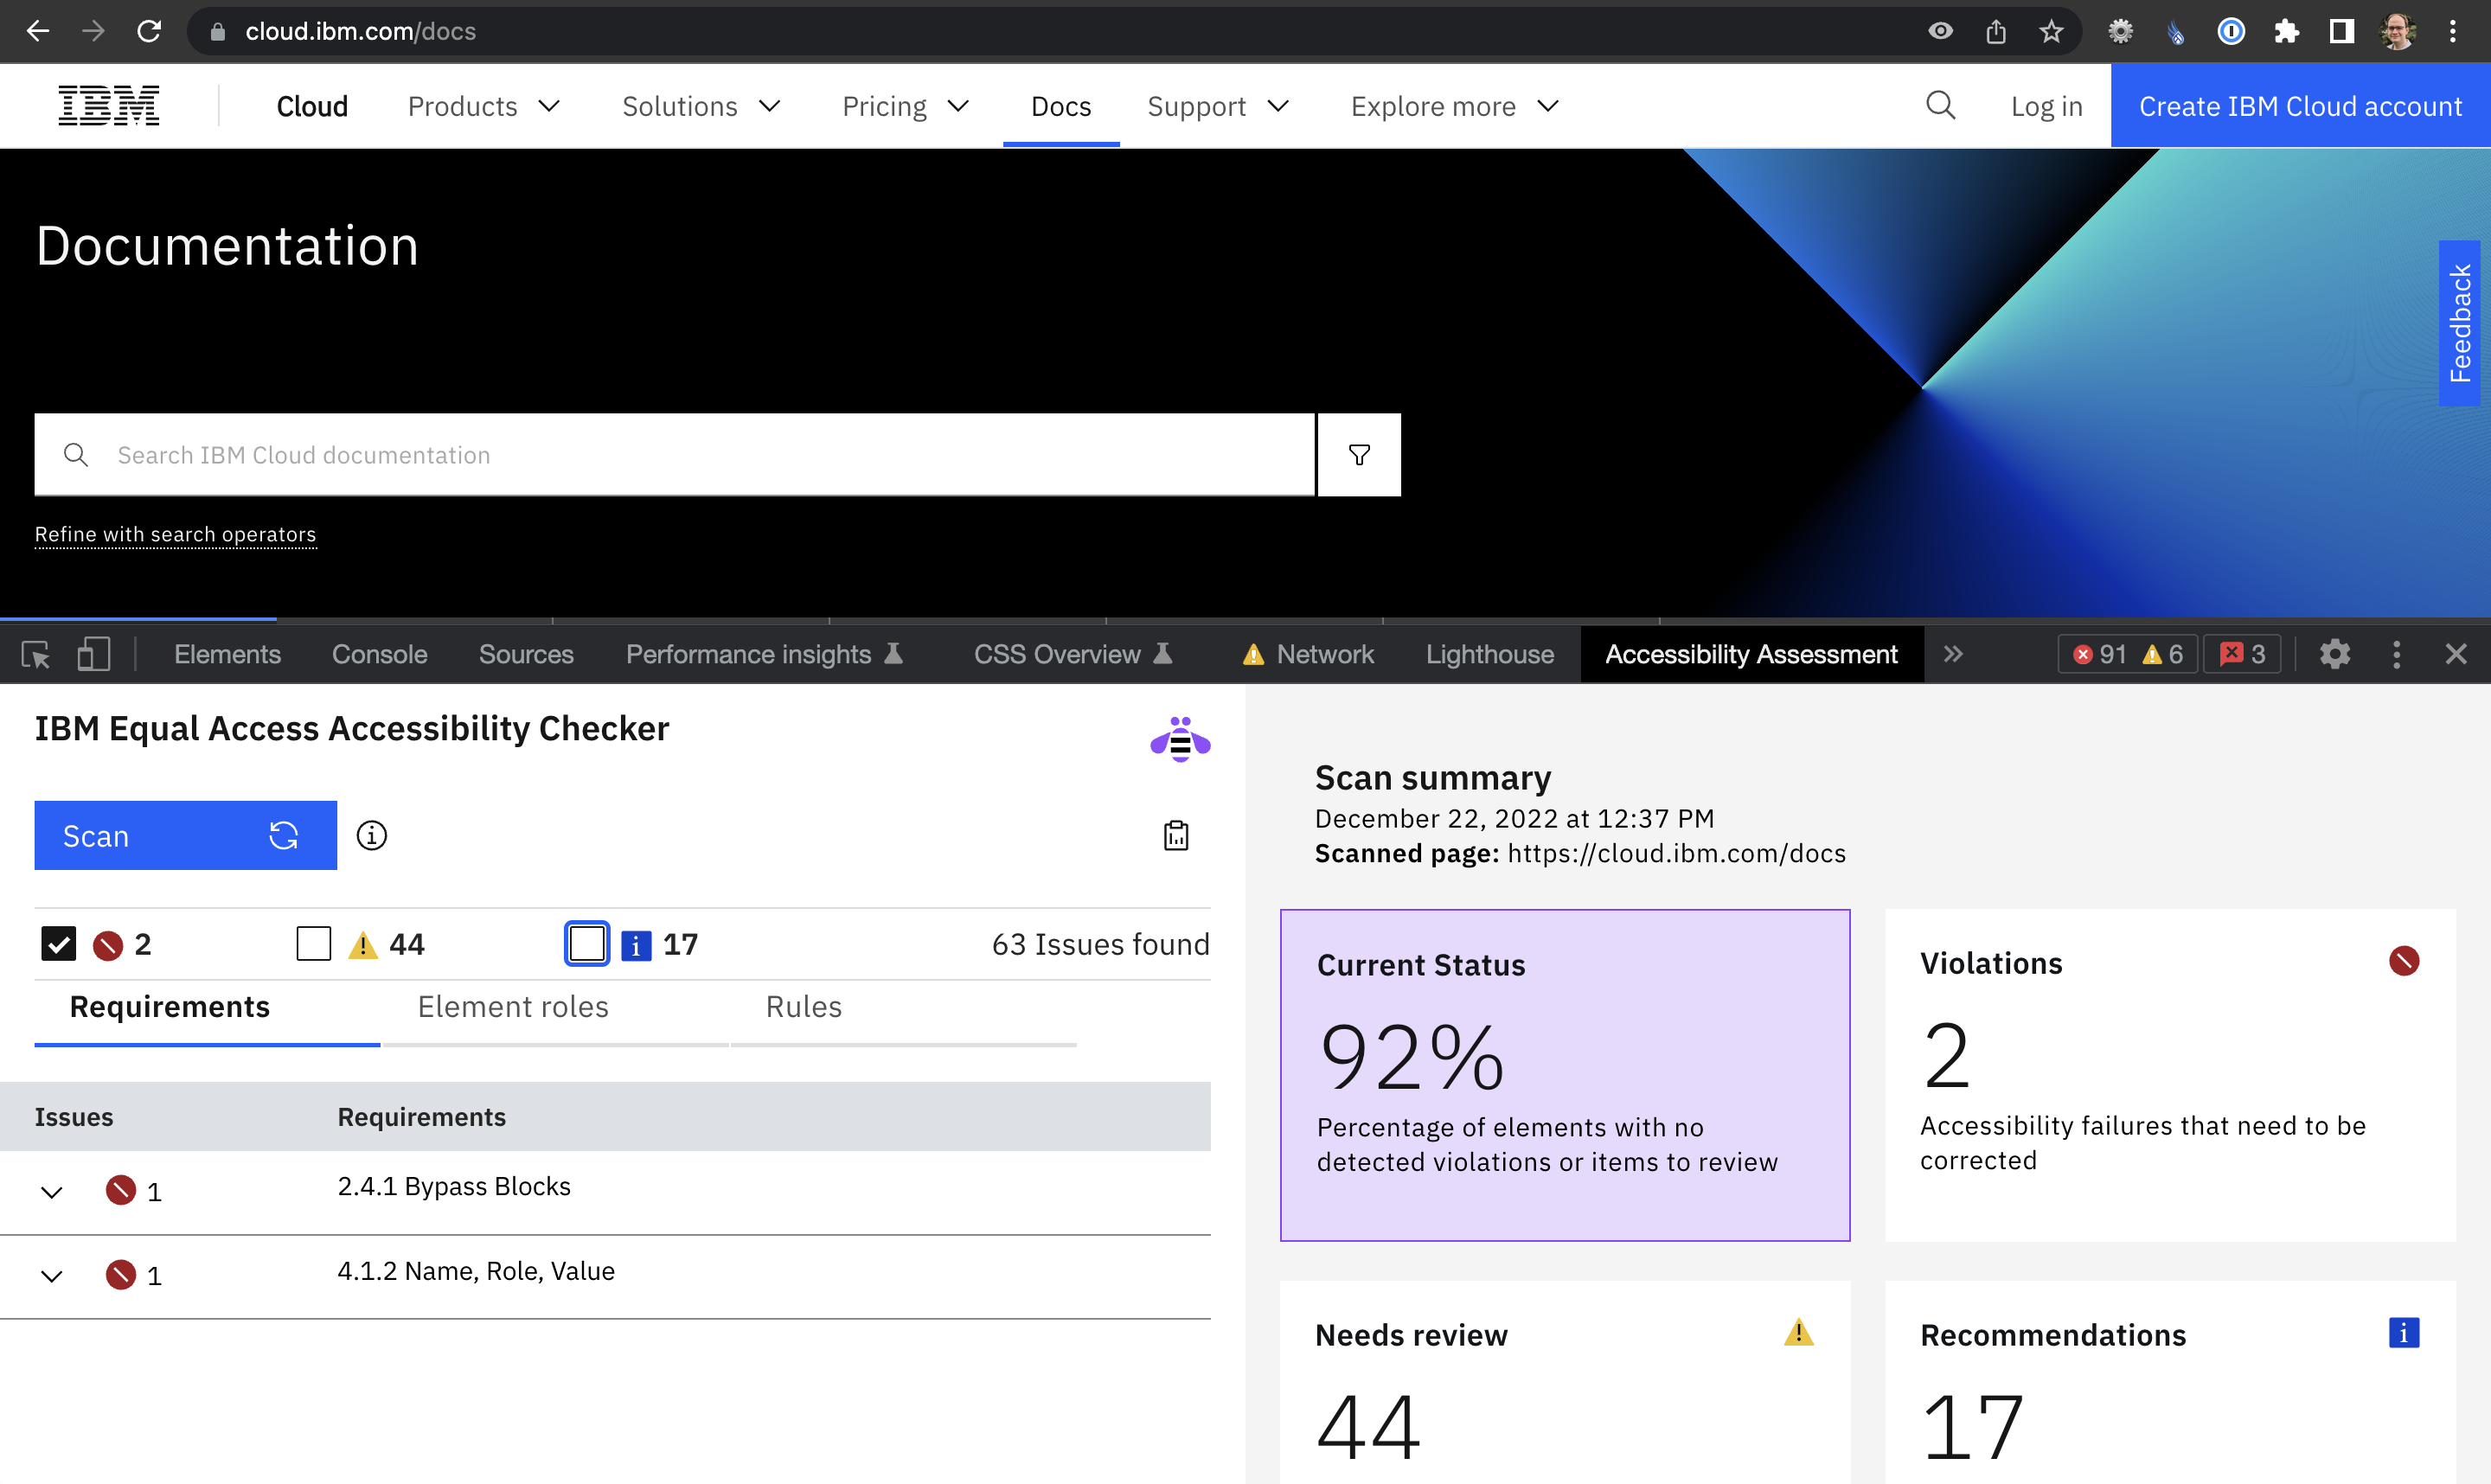The width and height of the screenshot is (2491, 1484).
Task: Click the search filter funnel icon
Action: [1358, 455]
